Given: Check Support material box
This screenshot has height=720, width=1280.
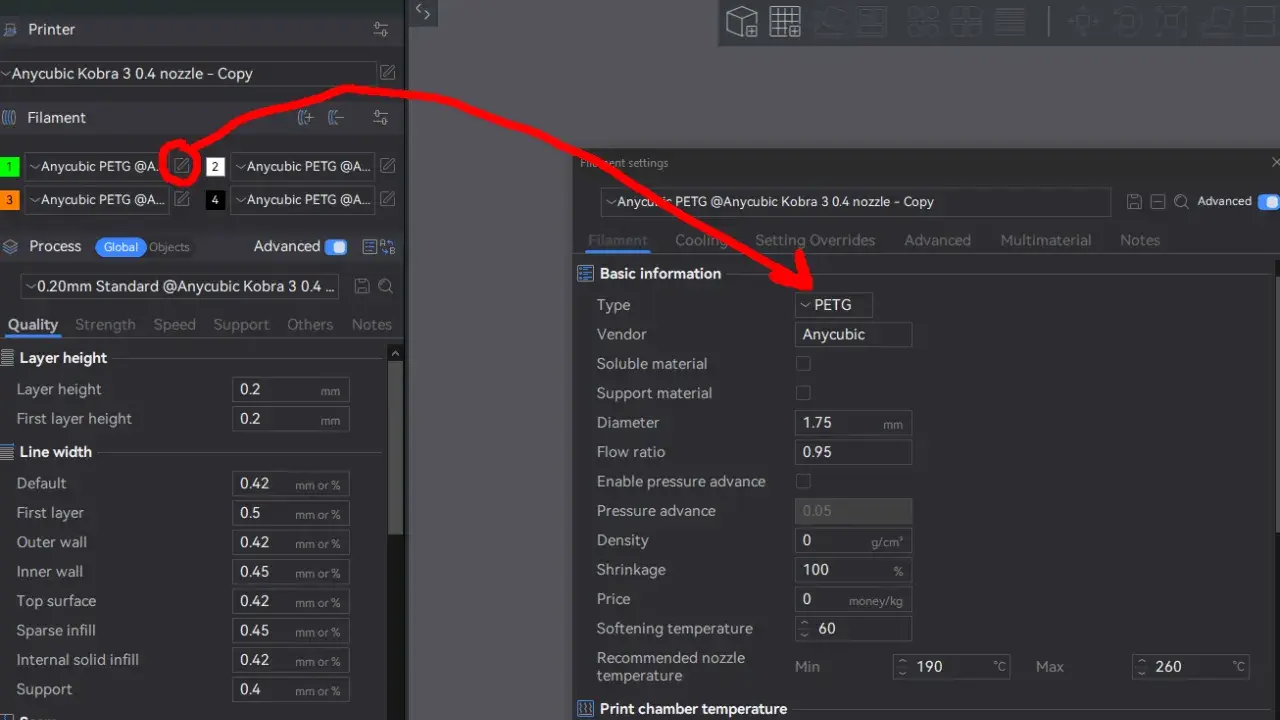Looking at the screenshot, I should 803,393.
